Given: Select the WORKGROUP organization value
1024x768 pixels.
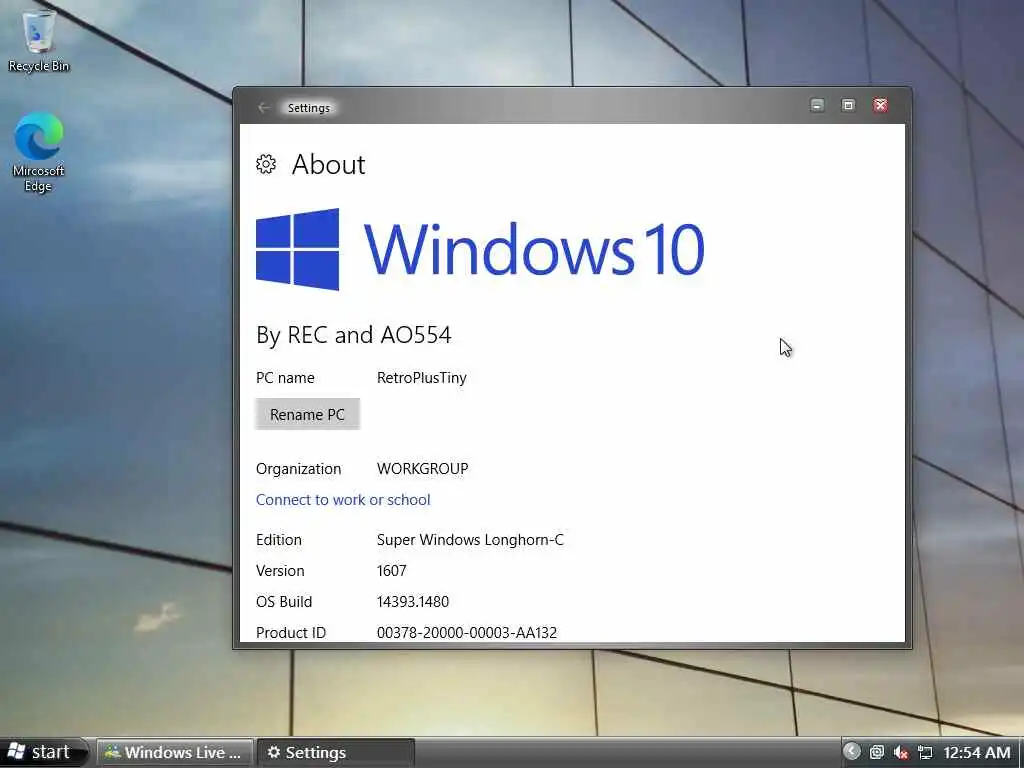Looking at the screenshot, I should tap(423, 468).
